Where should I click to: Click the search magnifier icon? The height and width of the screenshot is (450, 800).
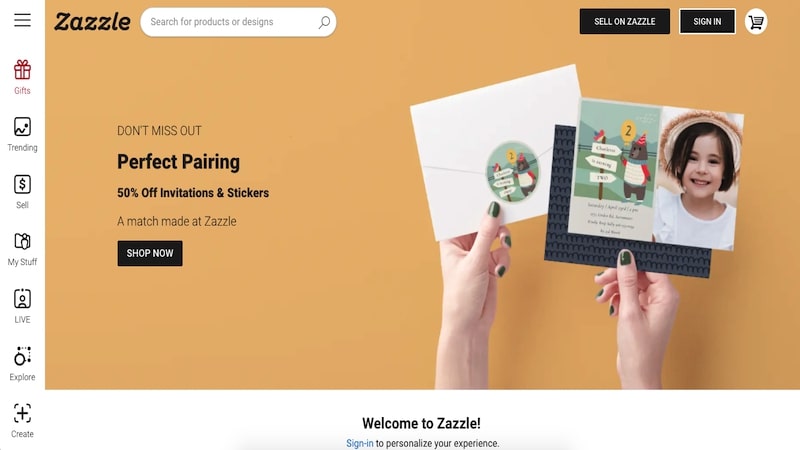click(324, 22)
